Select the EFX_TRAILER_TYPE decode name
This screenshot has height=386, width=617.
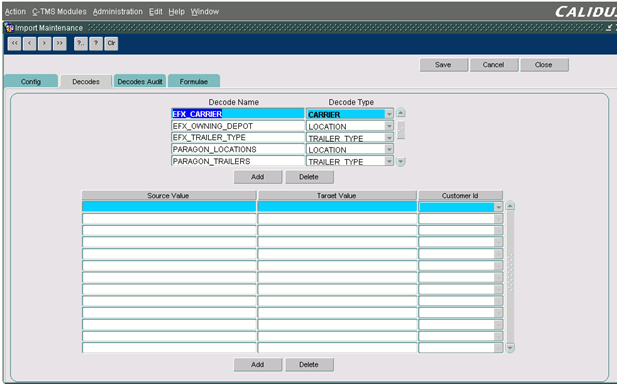(x=238, y=138)
